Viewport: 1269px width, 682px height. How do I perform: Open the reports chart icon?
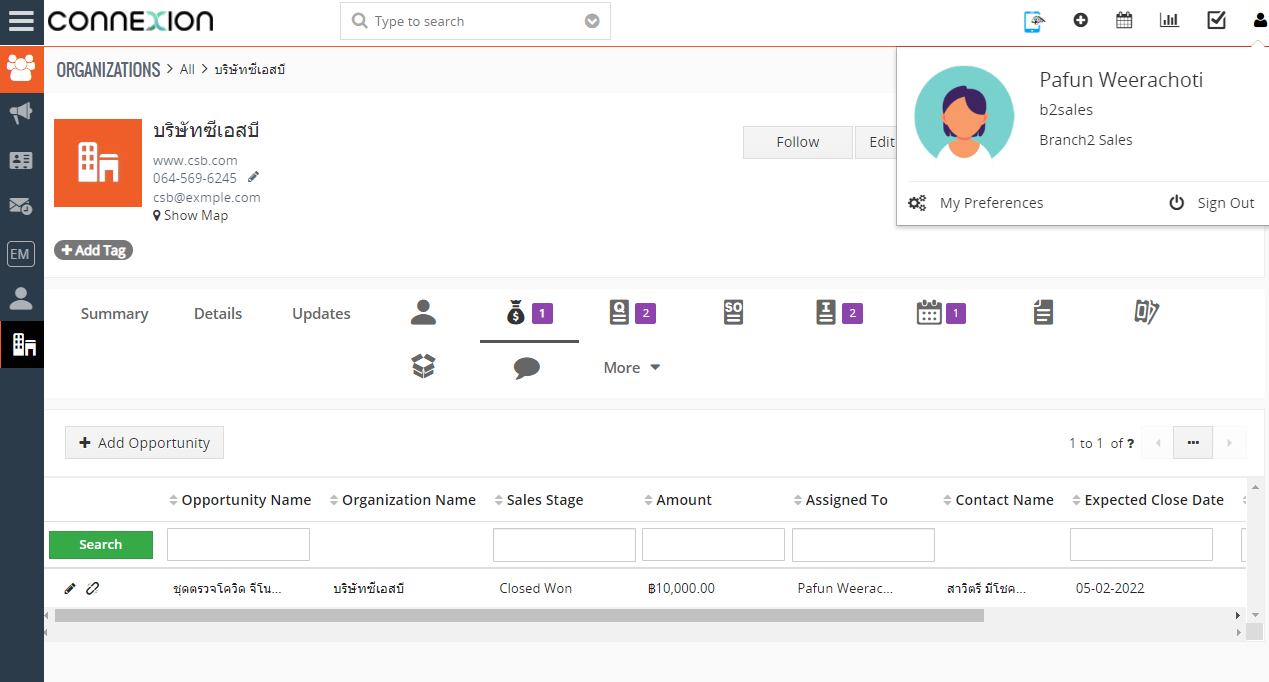[x=1169, y=20]
